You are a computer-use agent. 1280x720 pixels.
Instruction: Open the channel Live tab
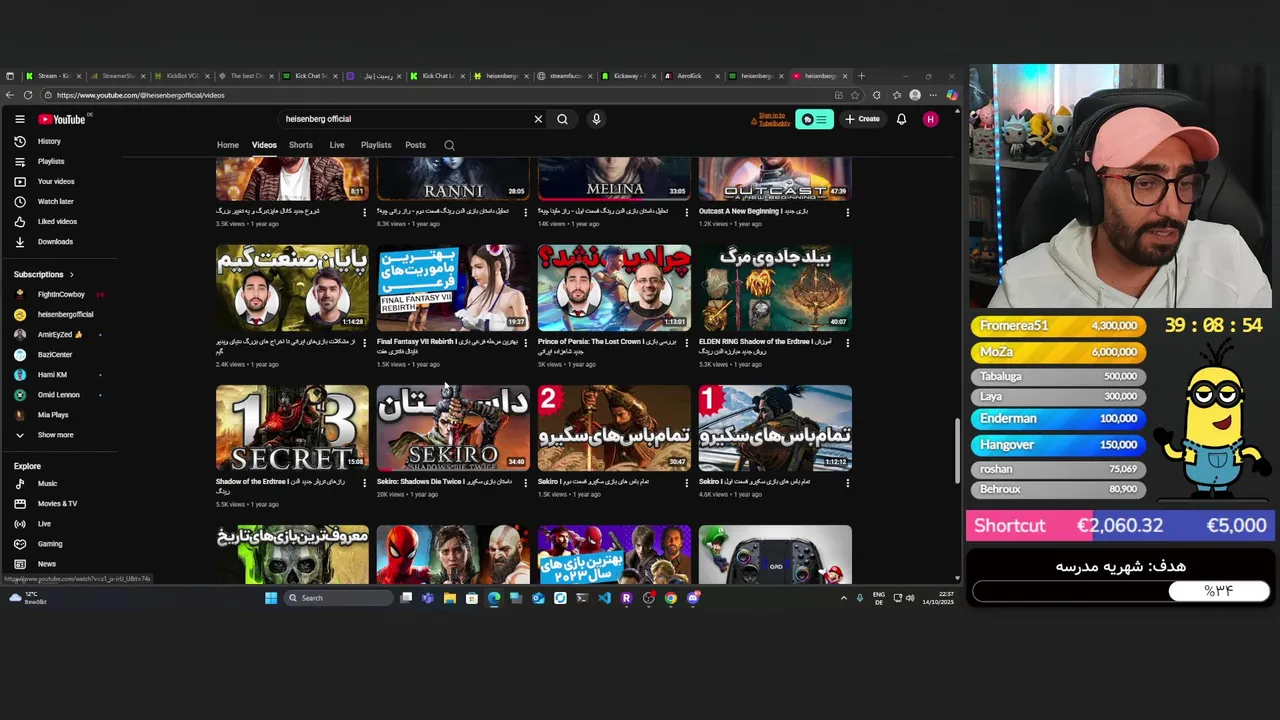click(x=337, y=145)
